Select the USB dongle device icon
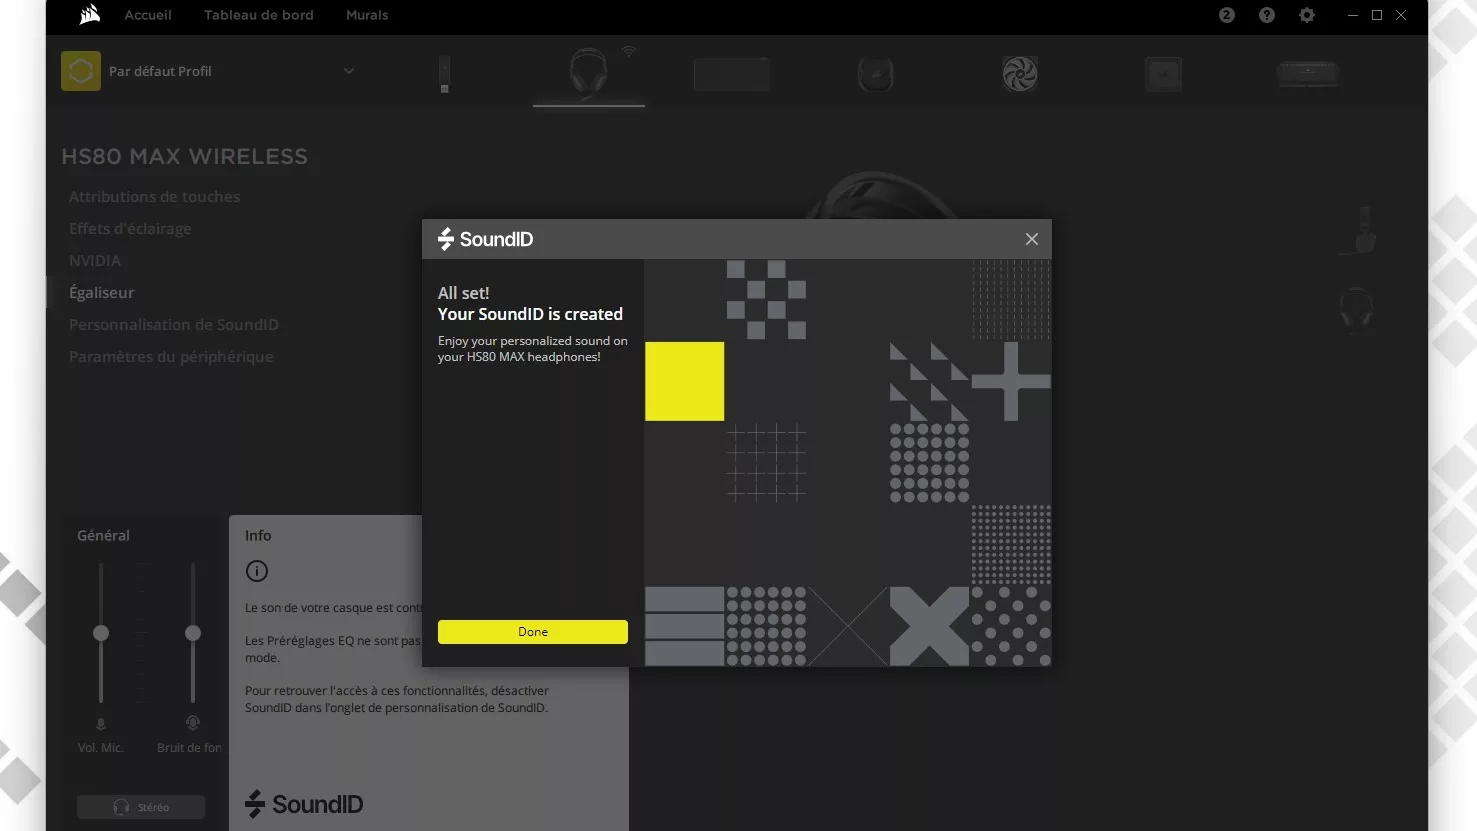 coord(445,74)
